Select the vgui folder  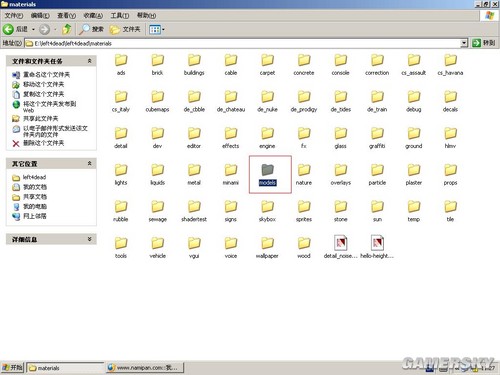click(194, 248)
